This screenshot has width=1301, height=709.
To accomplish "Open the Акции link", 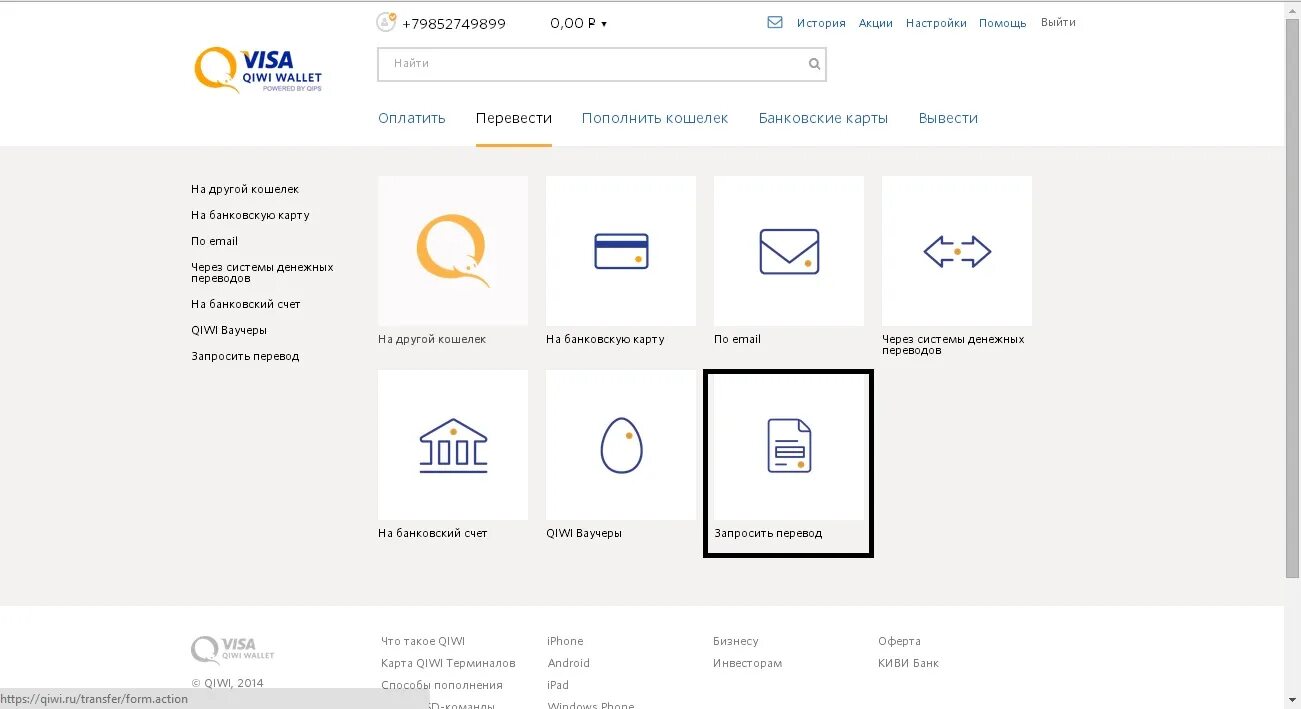I will click(876, 23).
